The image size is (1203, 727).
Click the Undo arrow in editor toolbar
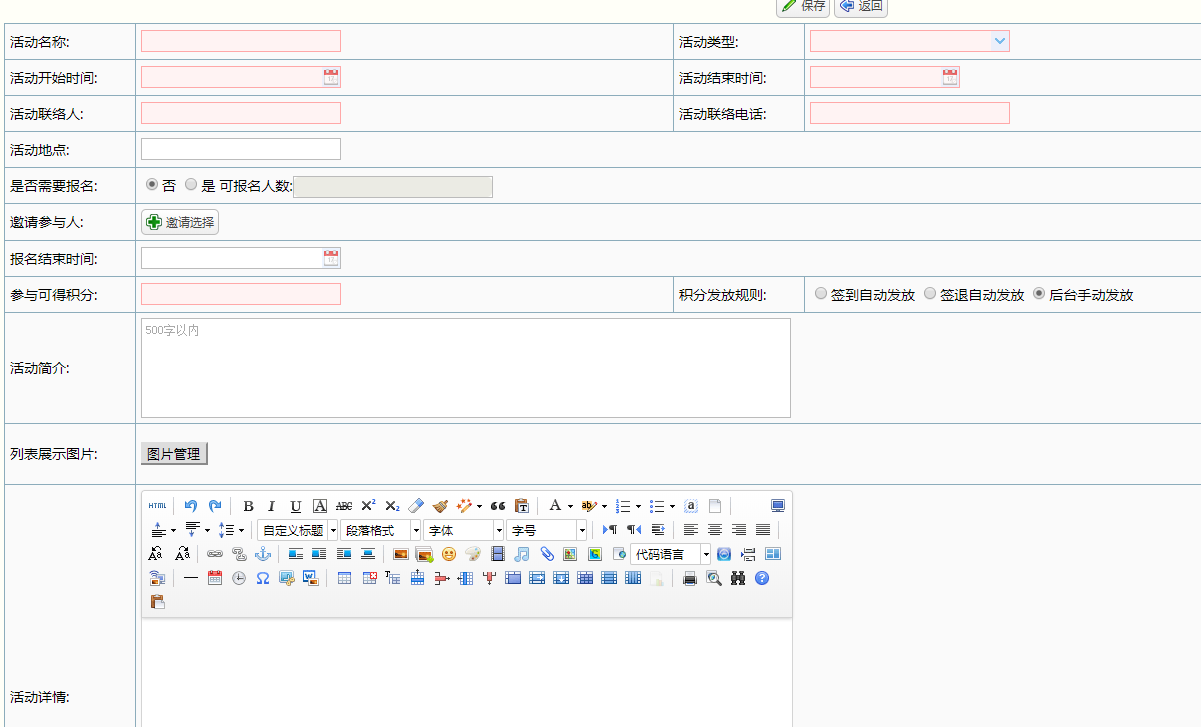[x=191, y=506]
